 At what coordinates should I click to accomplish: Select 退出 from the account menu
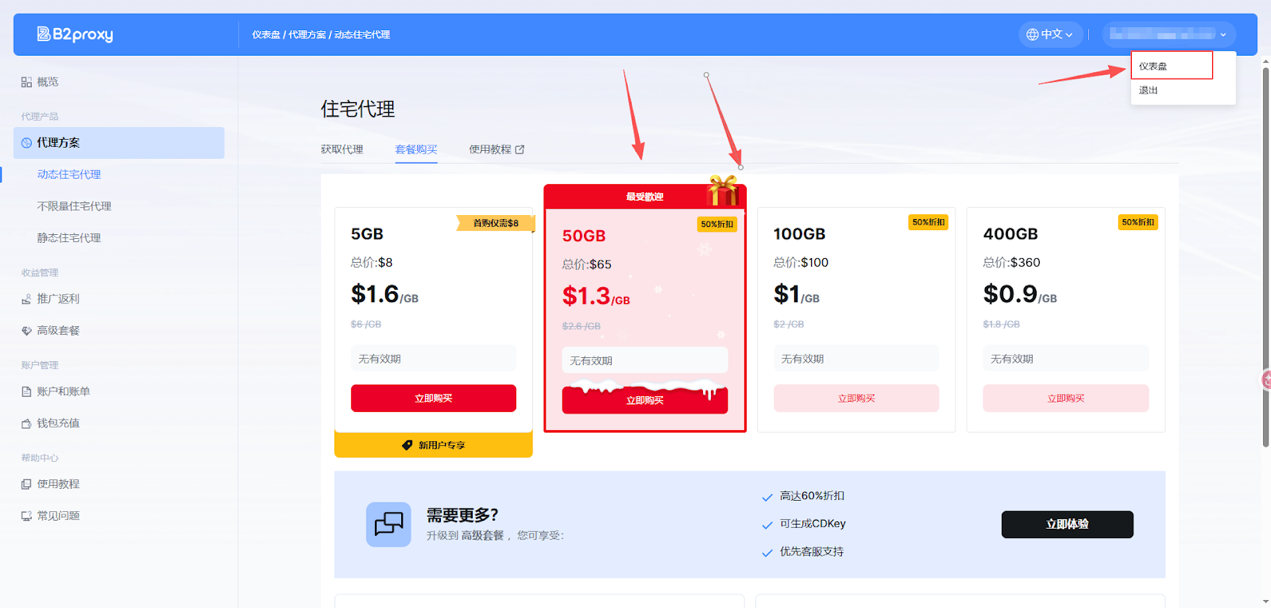(x=1148, y=91)
